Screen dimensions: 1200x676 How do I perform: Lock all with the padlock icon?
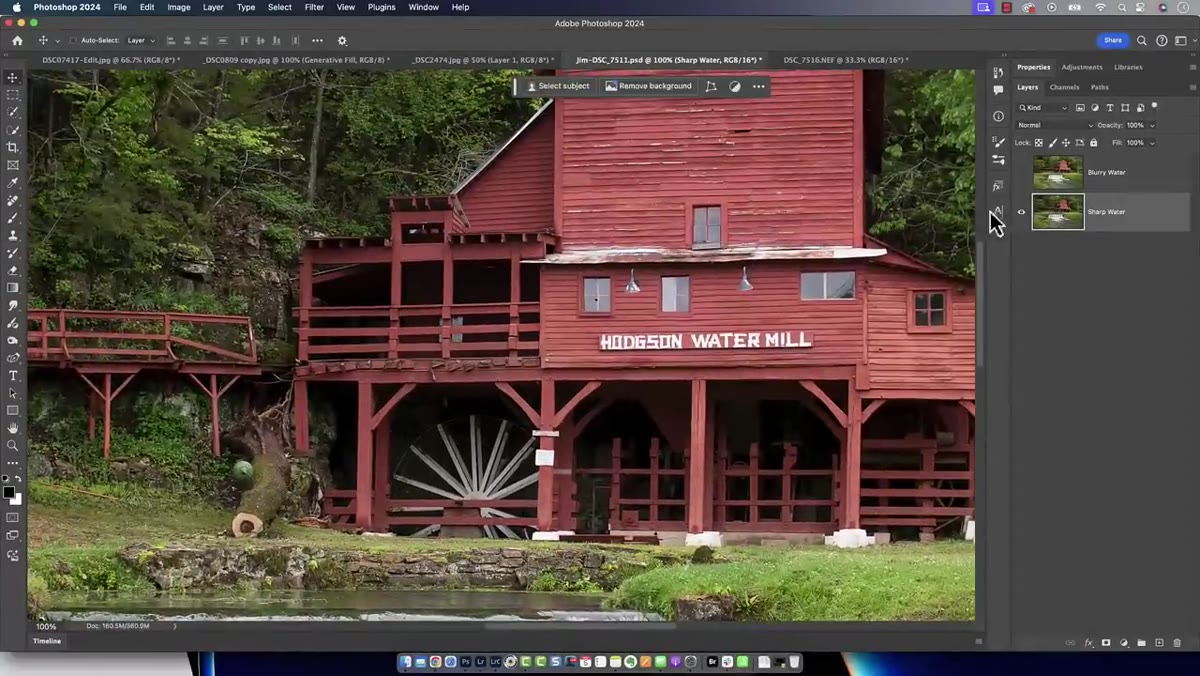tap(1093, 143)
